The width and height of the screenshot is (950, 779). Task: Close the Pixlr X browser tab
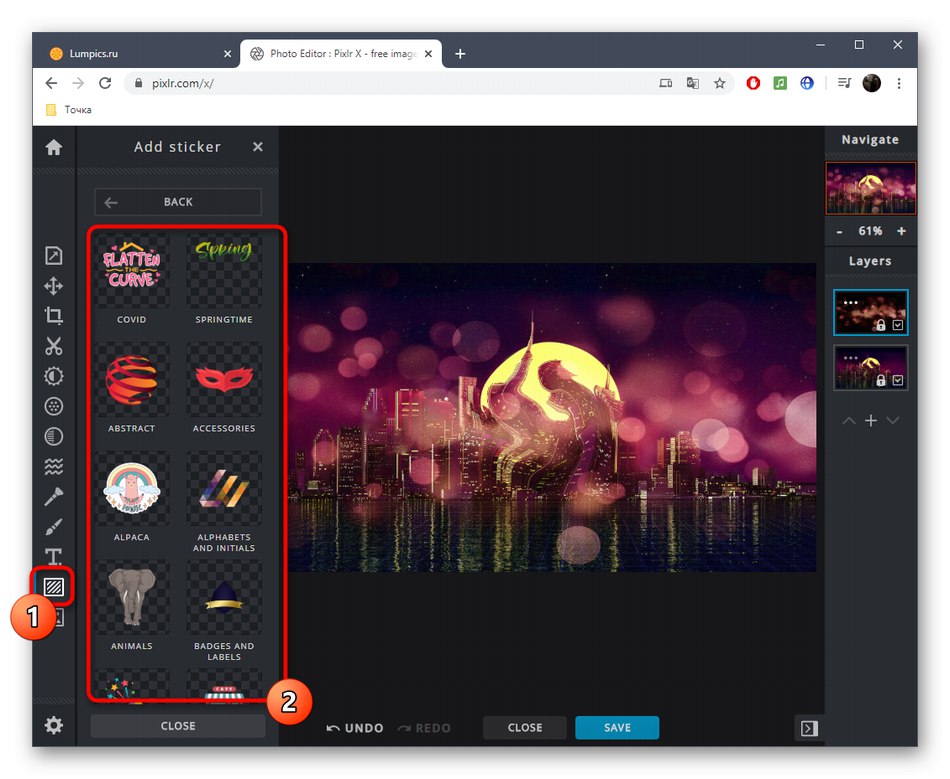428,54
